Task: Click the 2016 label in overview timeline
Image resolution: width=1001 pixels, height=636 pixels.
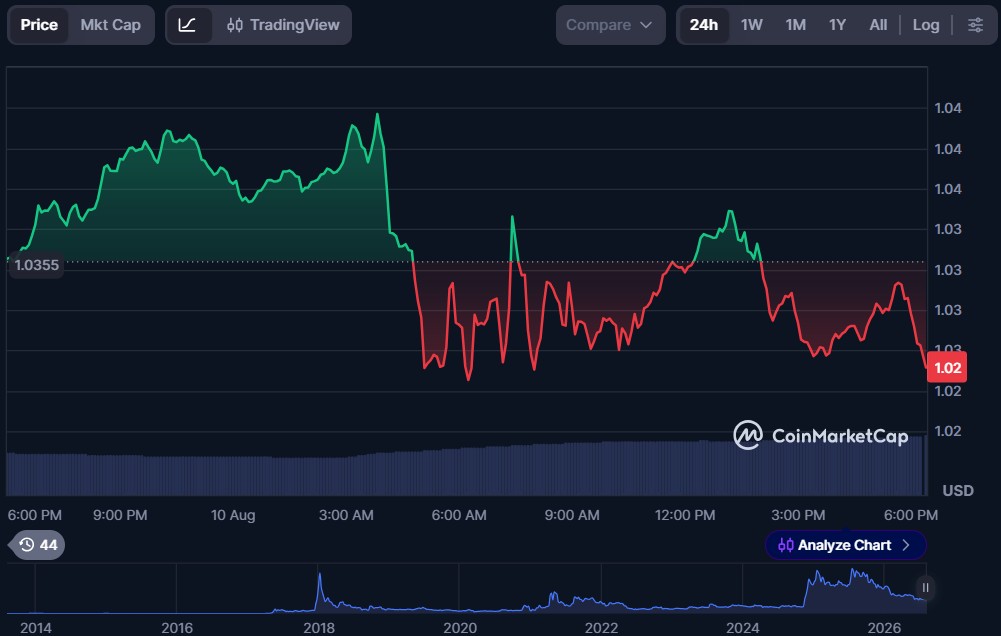Action: coord(177,628)
